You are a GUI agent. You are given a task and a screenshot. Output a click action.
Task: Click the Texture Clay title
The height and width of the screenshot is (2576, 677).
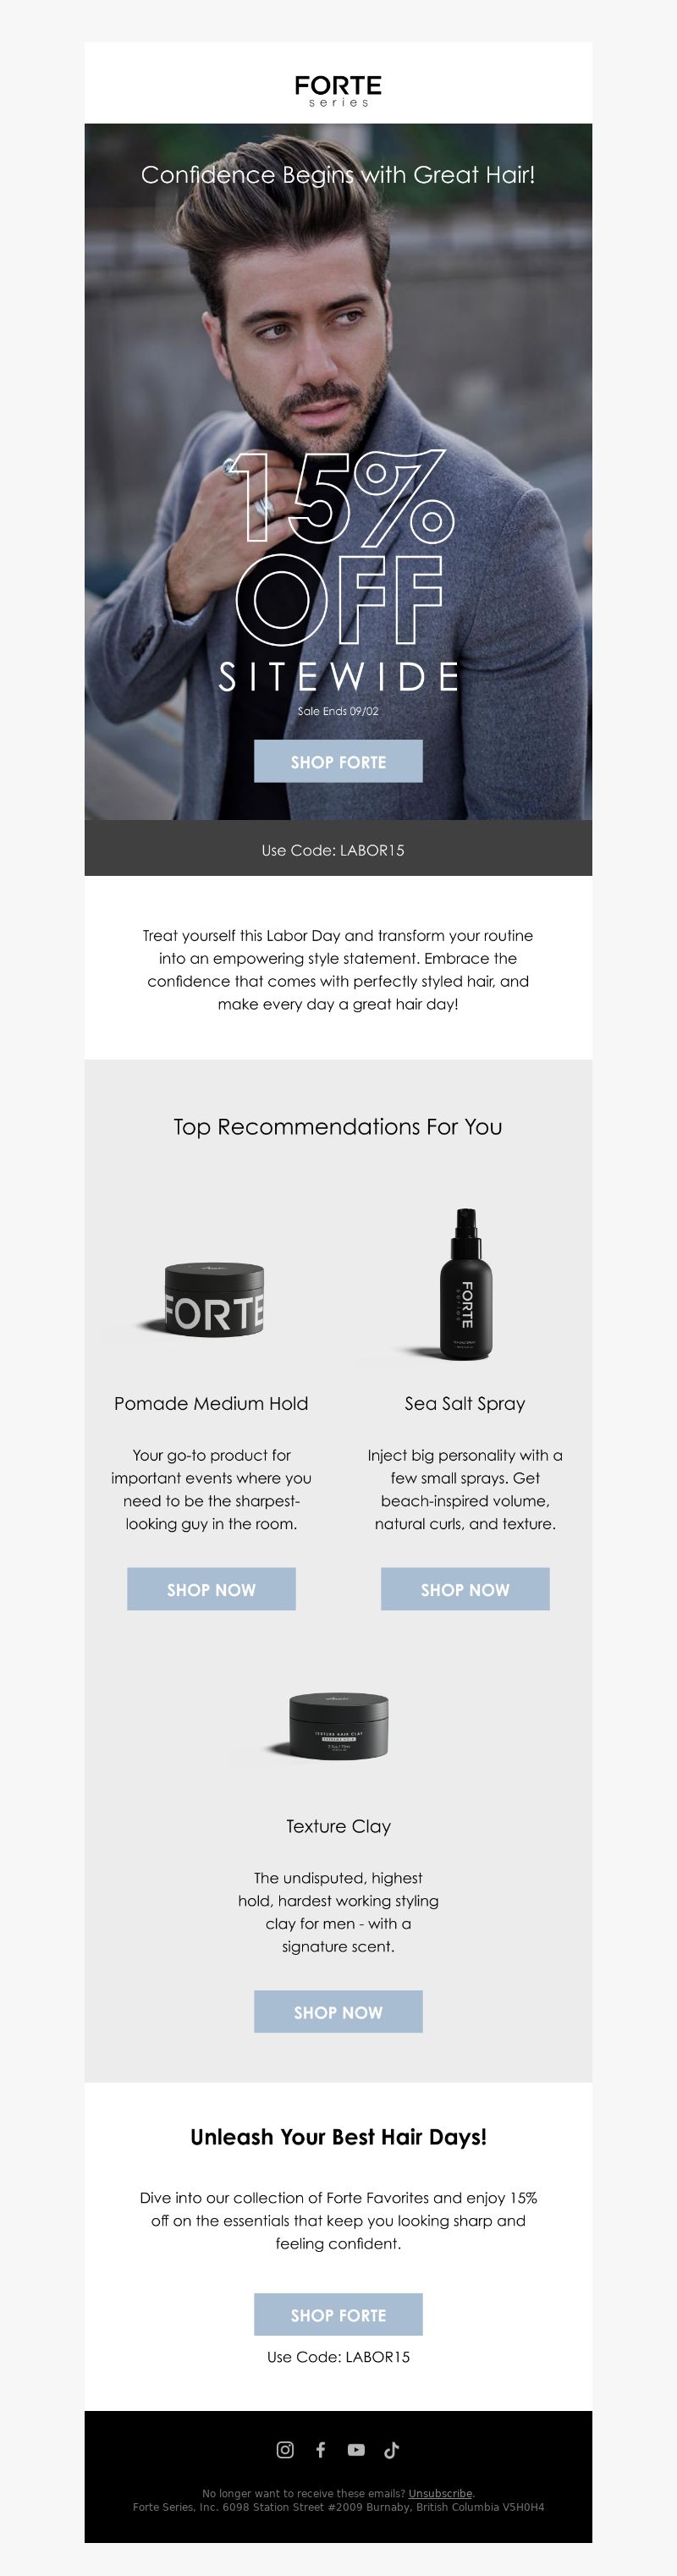(x=338, y=1826)
